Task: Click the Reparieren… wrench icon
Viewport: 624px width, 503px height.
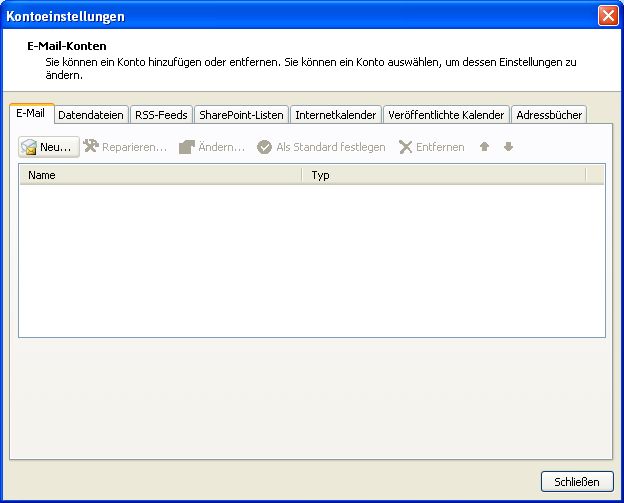Action: 92,147
